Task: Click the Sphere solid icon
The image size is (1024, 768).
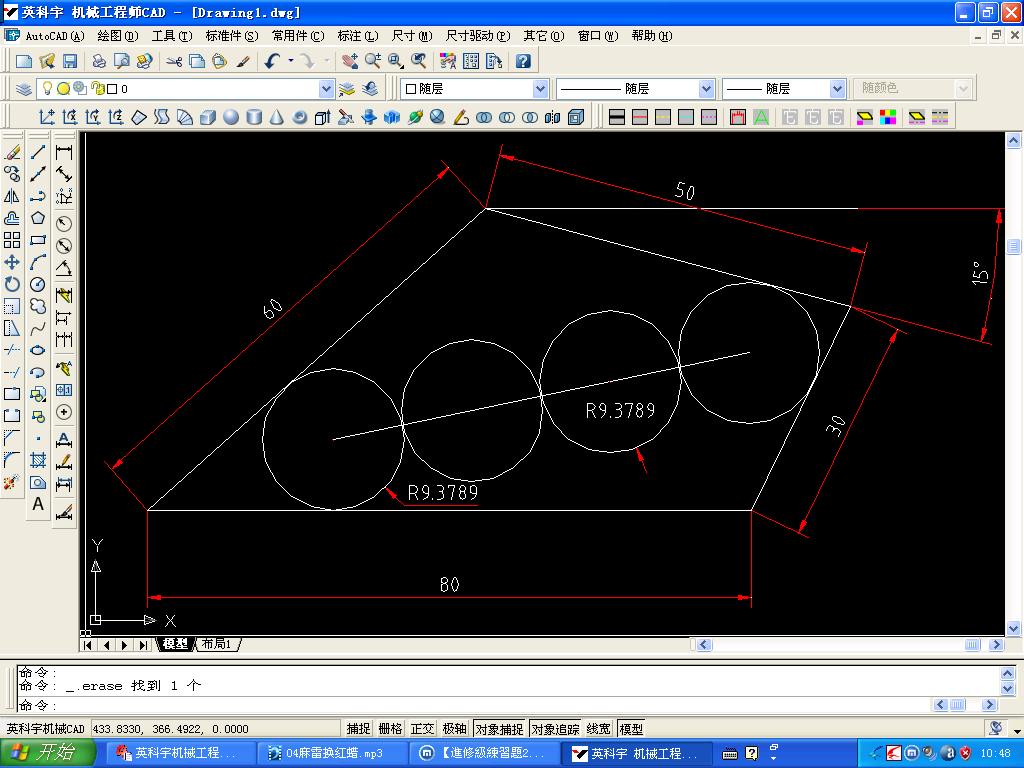Action: (231, 117)
